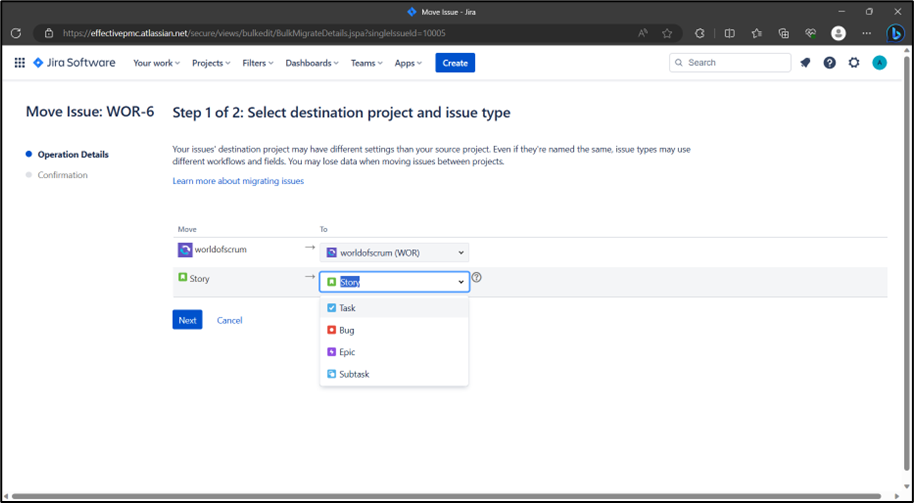Add this page to favorites star

(x=667, y=33)
